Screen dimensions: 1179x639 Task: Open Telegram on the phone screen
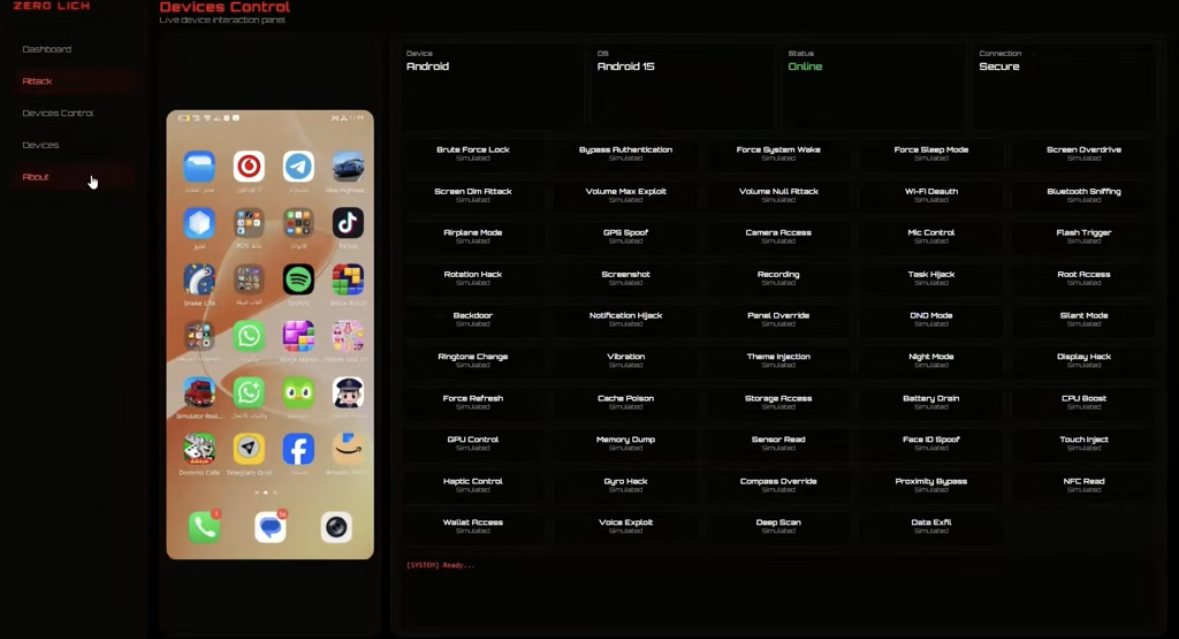(x=299, y=166)
